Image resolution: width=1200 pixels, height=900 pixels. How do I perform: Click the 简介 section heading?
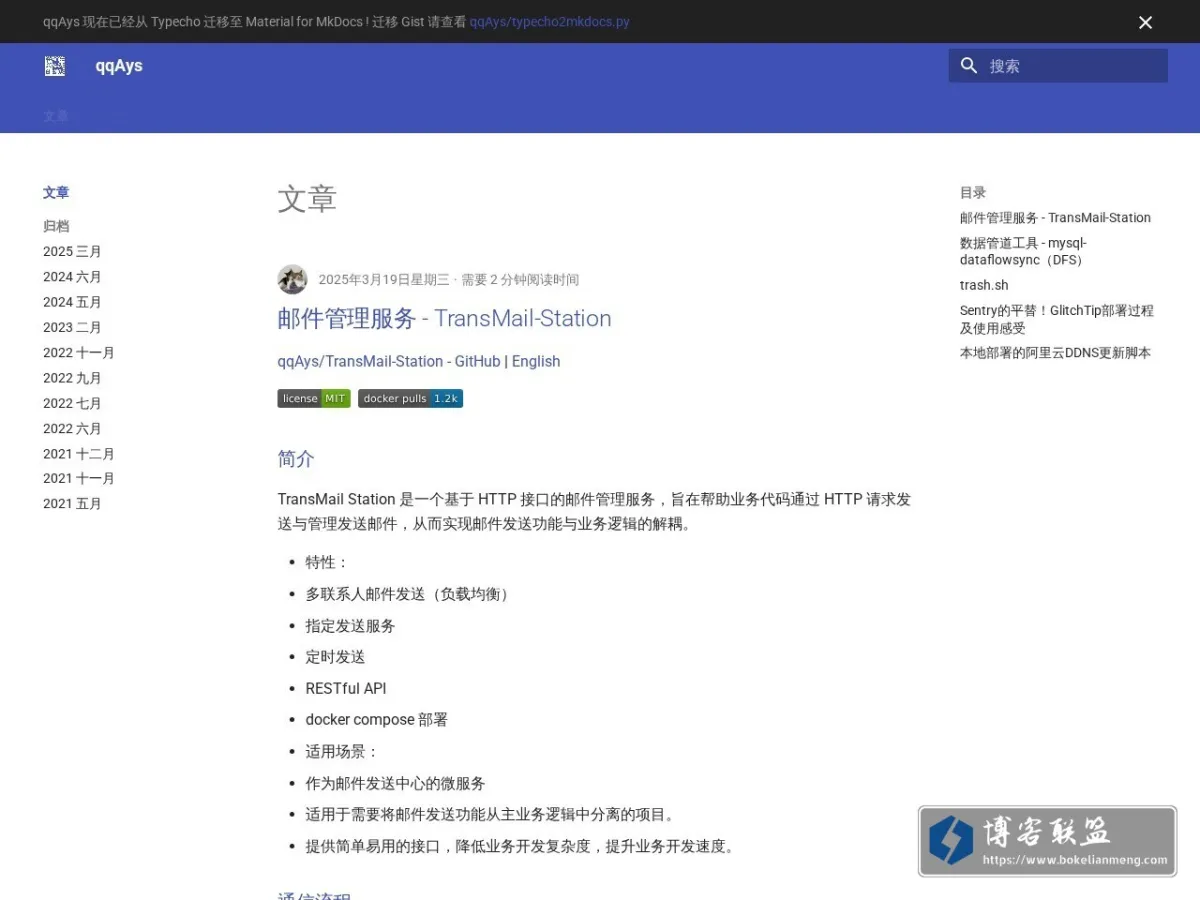296,459
